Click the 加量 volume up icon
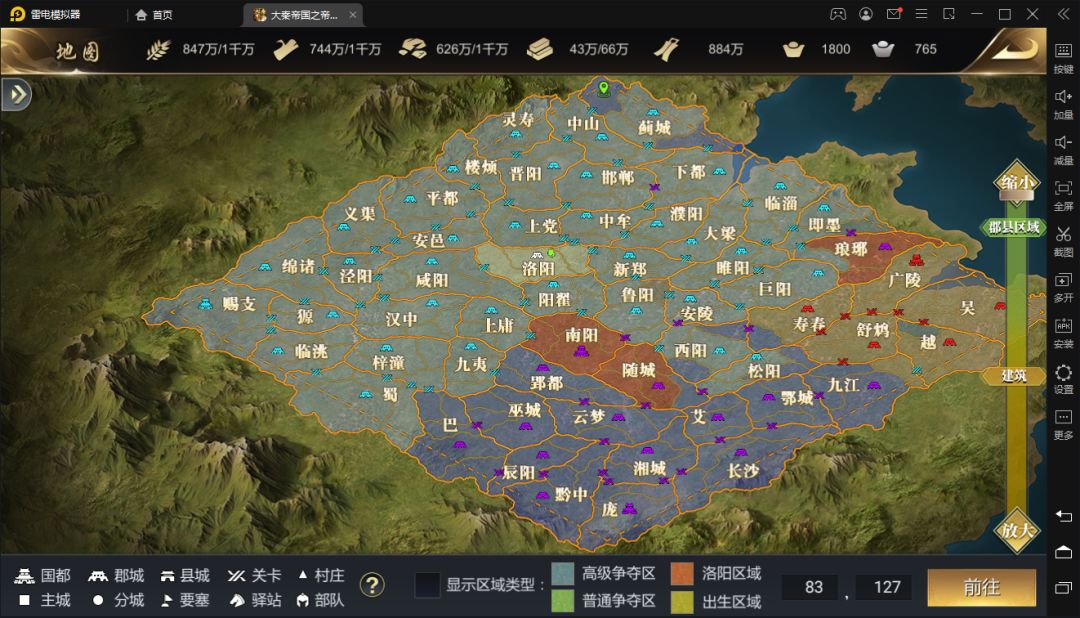This screenshot has height=618, width=1080. pos(1063,103)
